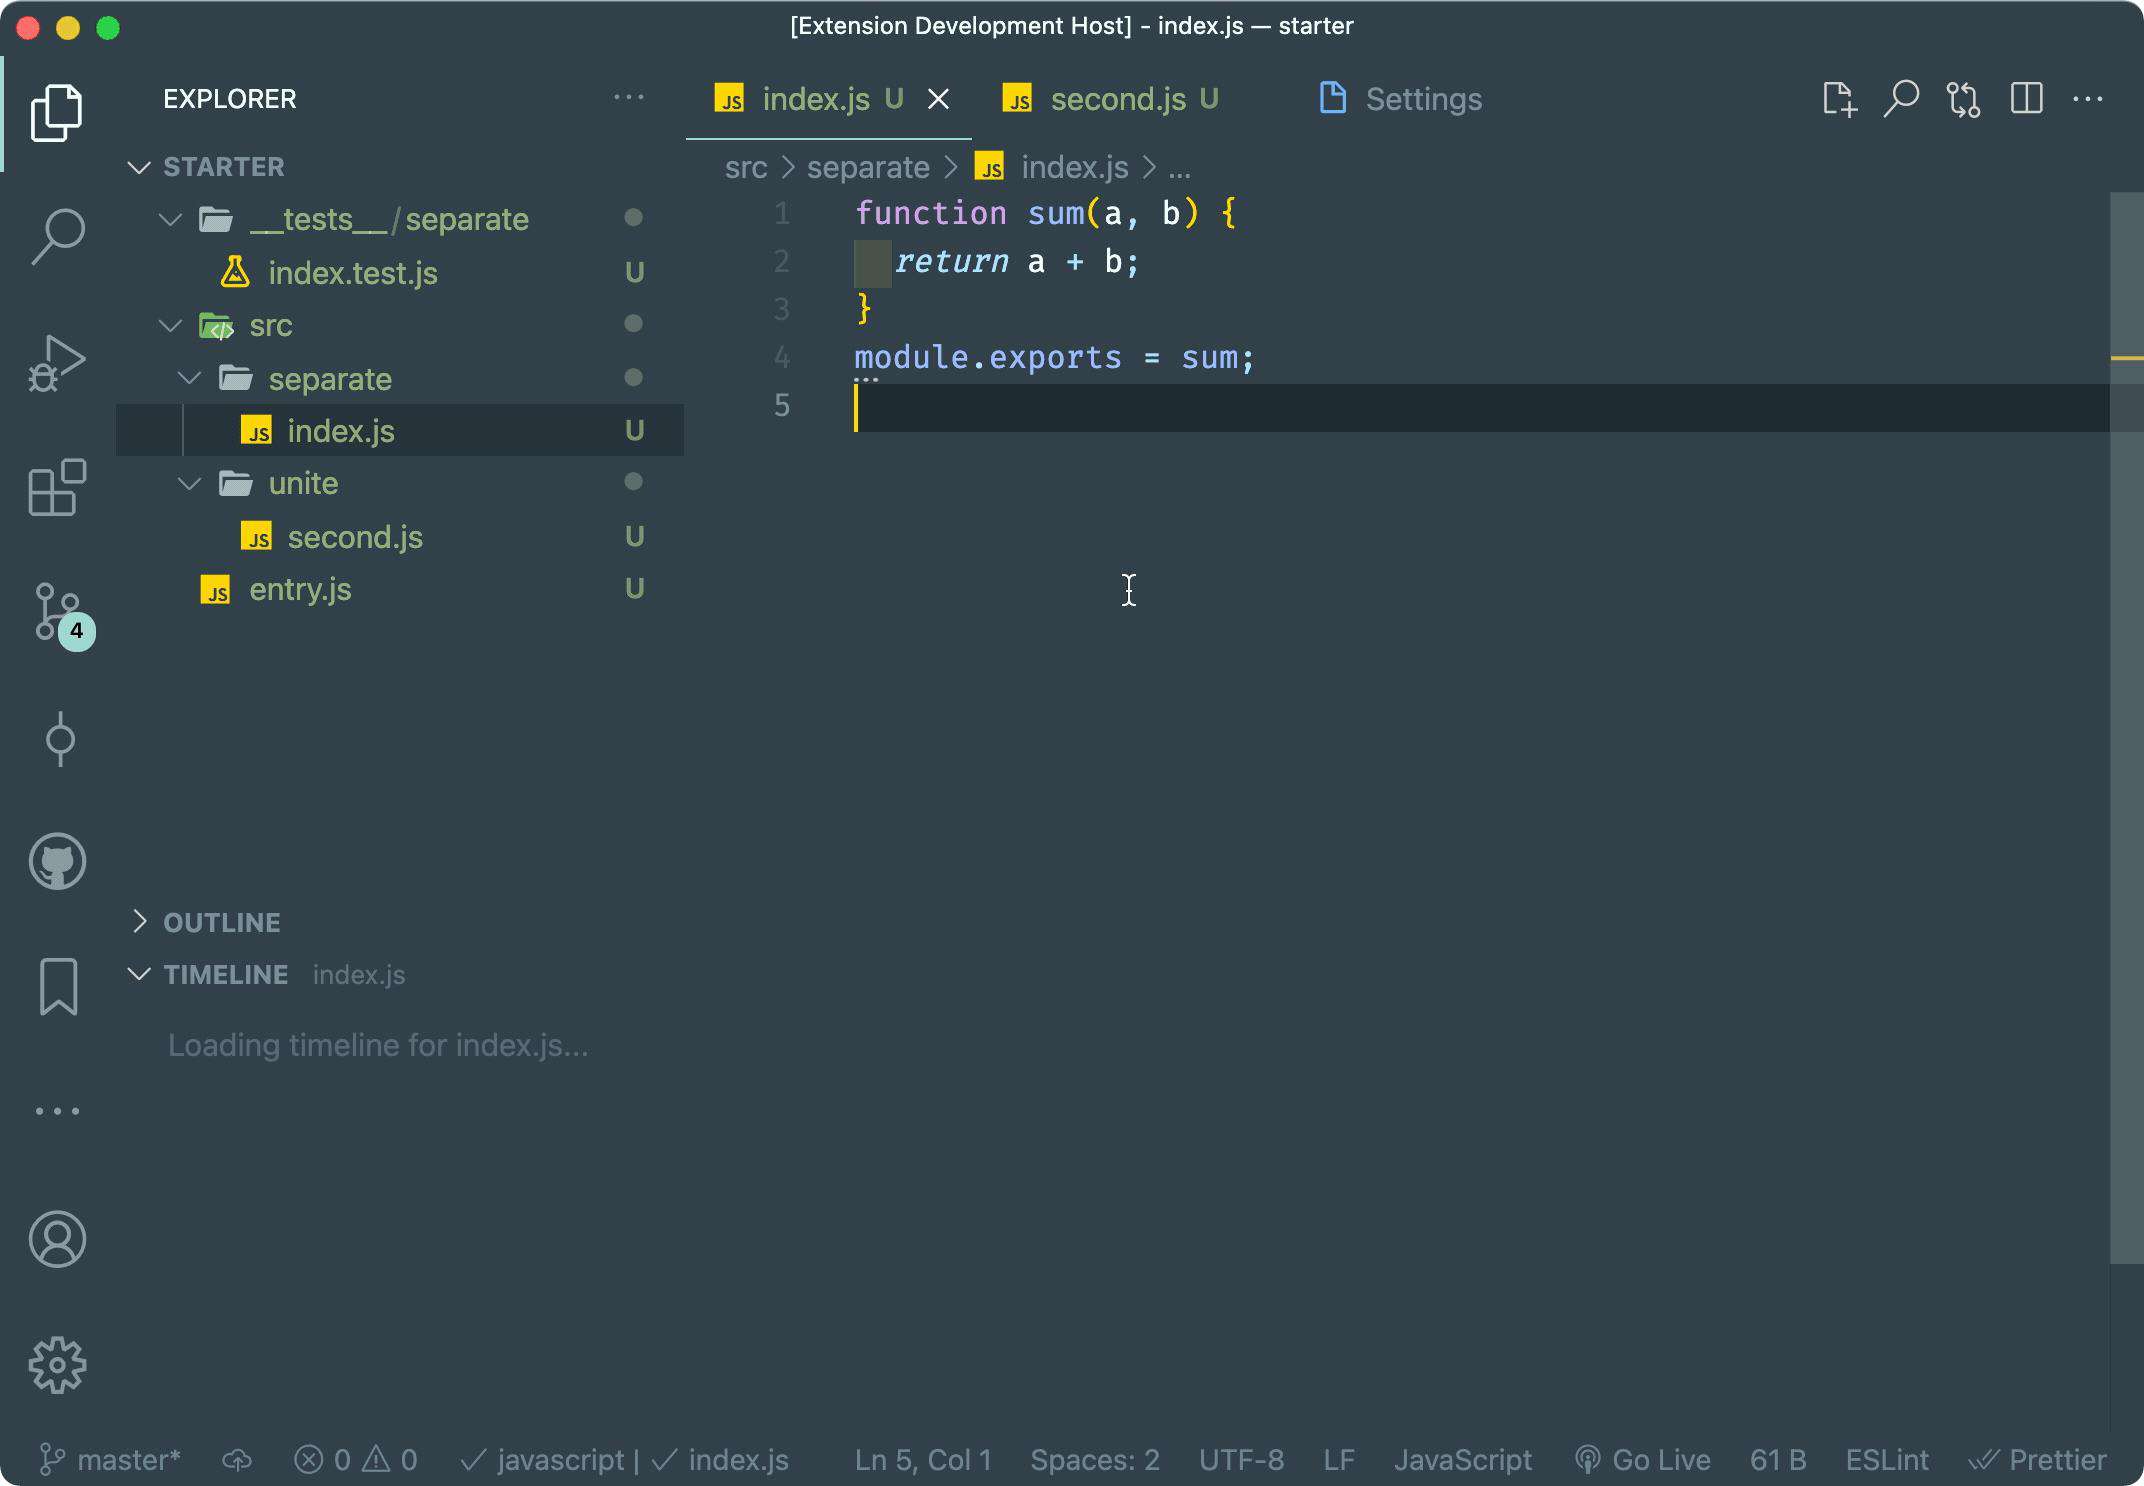
Task: Open the GitHub view in activity bar
Action: click(x=57, y=861)
